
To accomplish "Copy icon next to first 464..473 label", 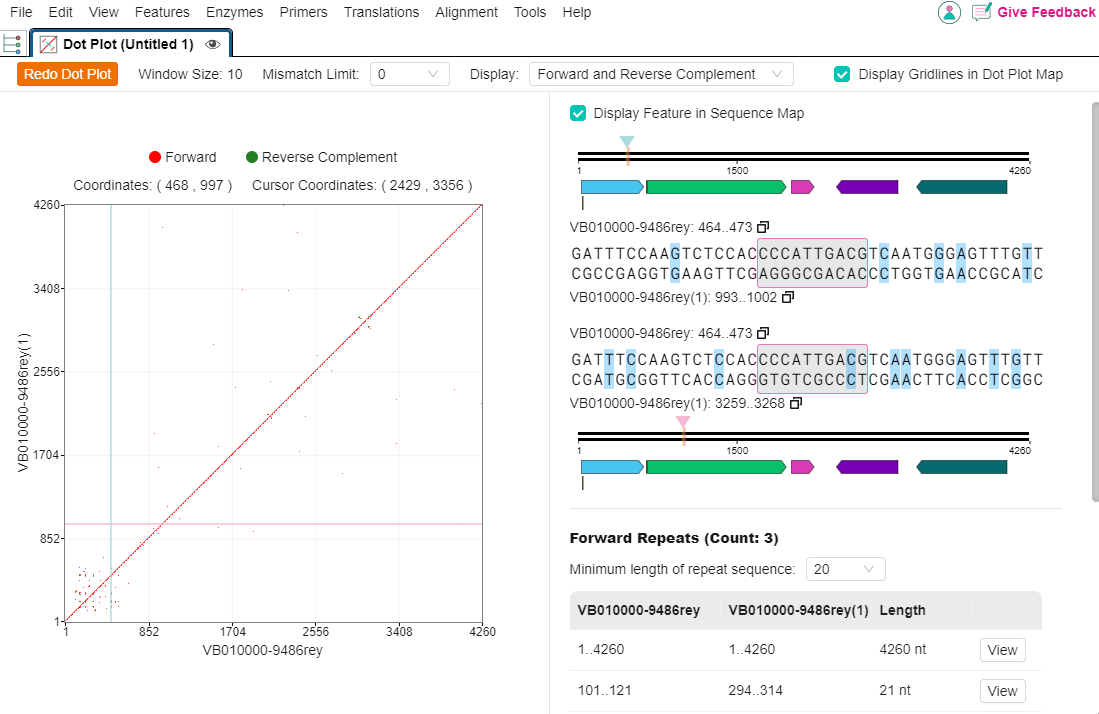I will pyautogui.click(x=763, y=227).
